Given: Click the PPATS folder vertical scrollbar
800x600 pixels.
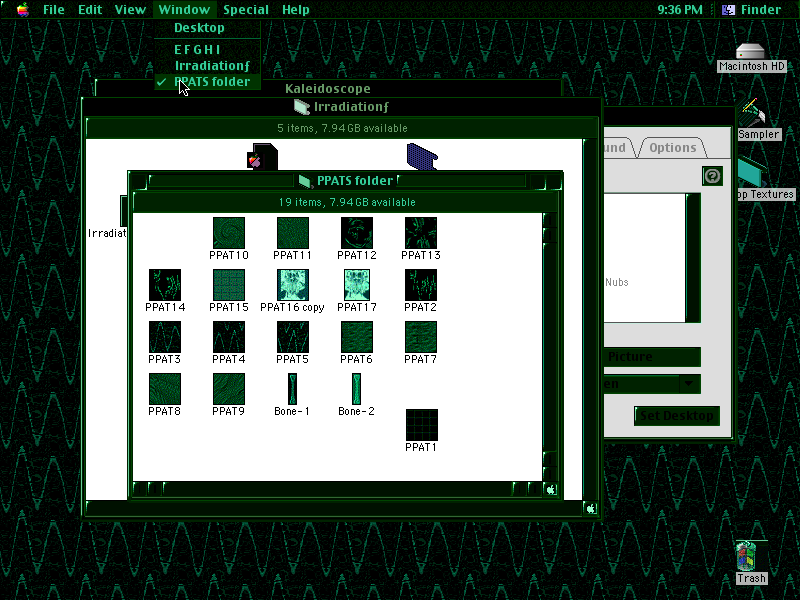Looking at the screenshot, I should tap(549, 347).
